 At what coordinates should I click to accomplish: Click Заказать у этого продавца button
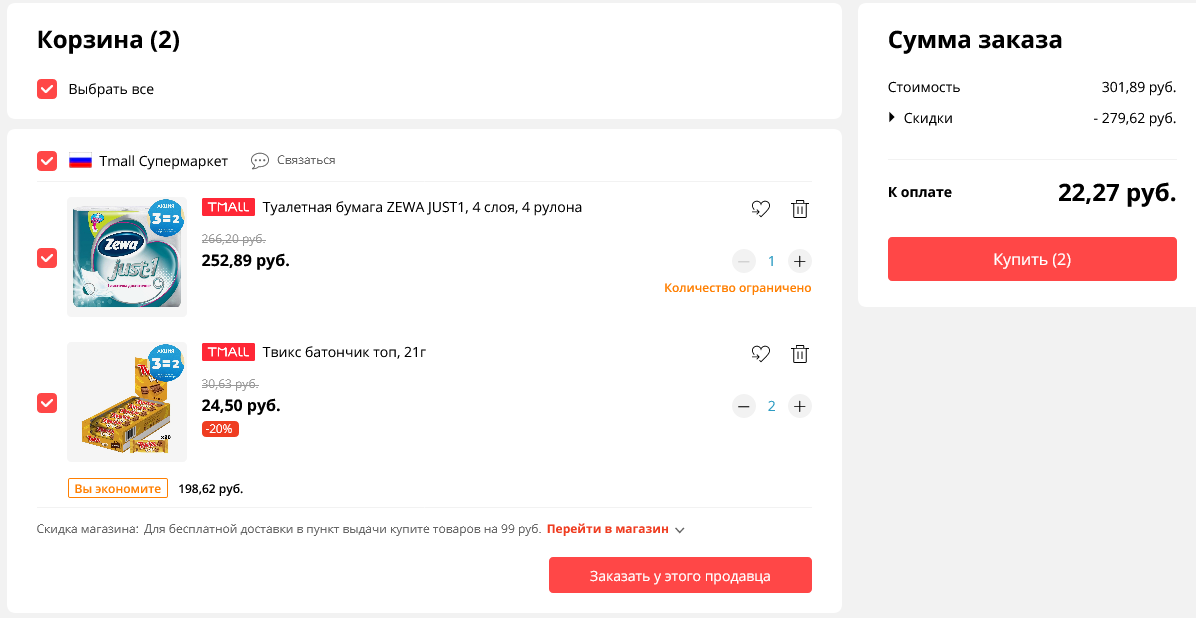click(x=680, y=575)
